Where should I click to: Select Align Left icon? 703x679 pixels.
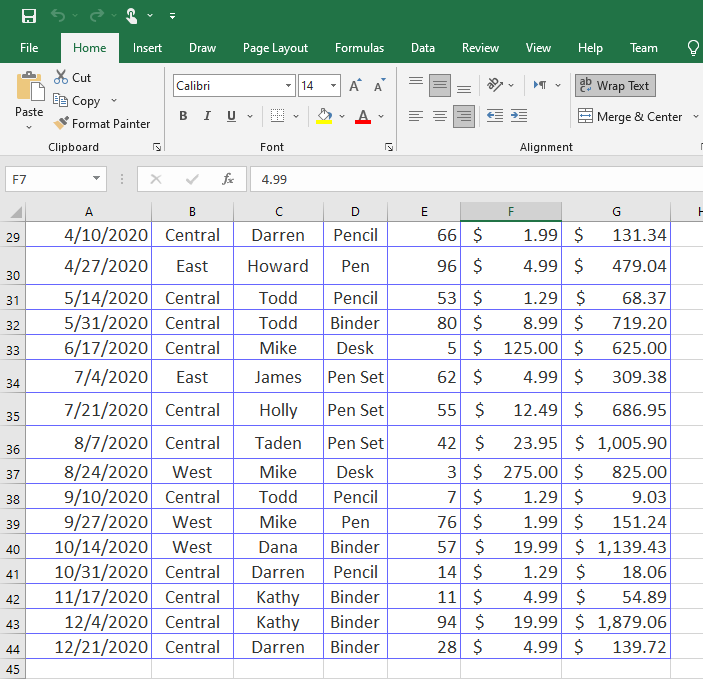coord(416,116)
